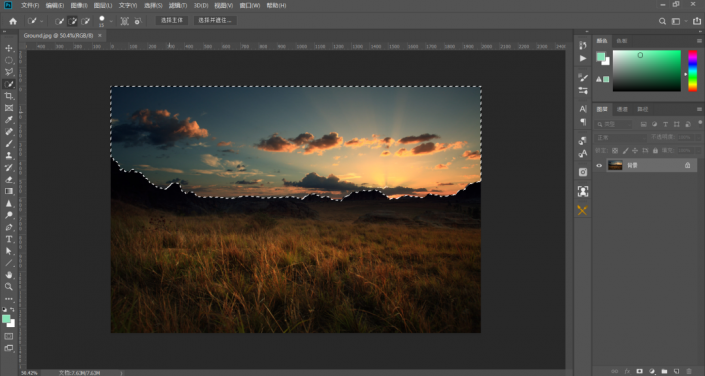Open the Layers panel options menu
Screen dimensions: 705x376
699,109
